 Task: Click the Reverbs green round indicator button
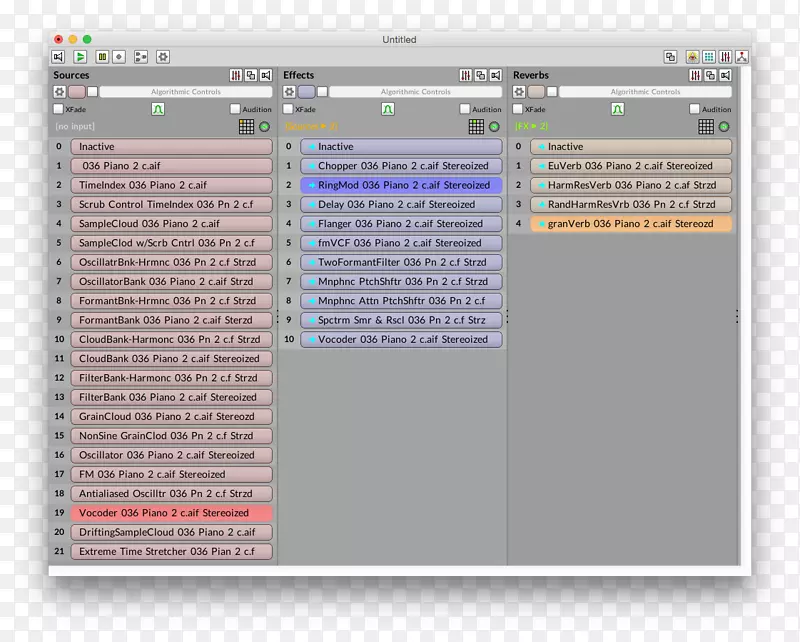(724, 127)
